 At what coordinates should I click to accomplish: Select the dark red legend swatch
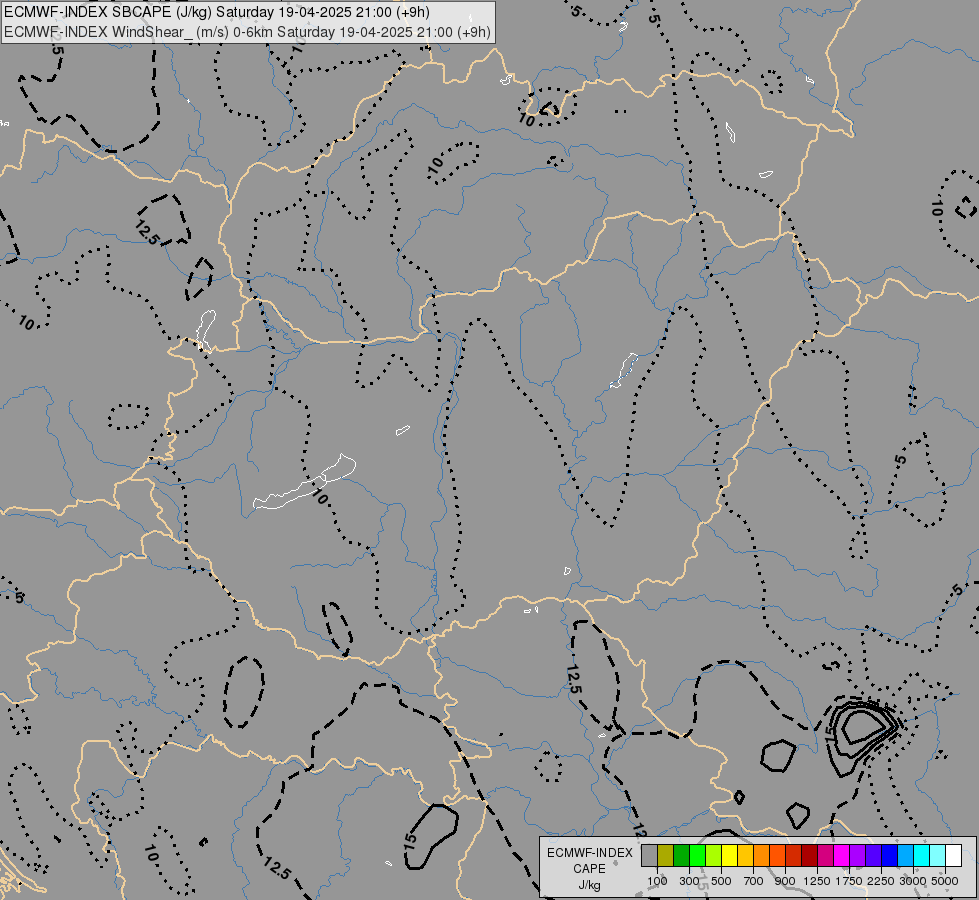(x=809, y=856)
